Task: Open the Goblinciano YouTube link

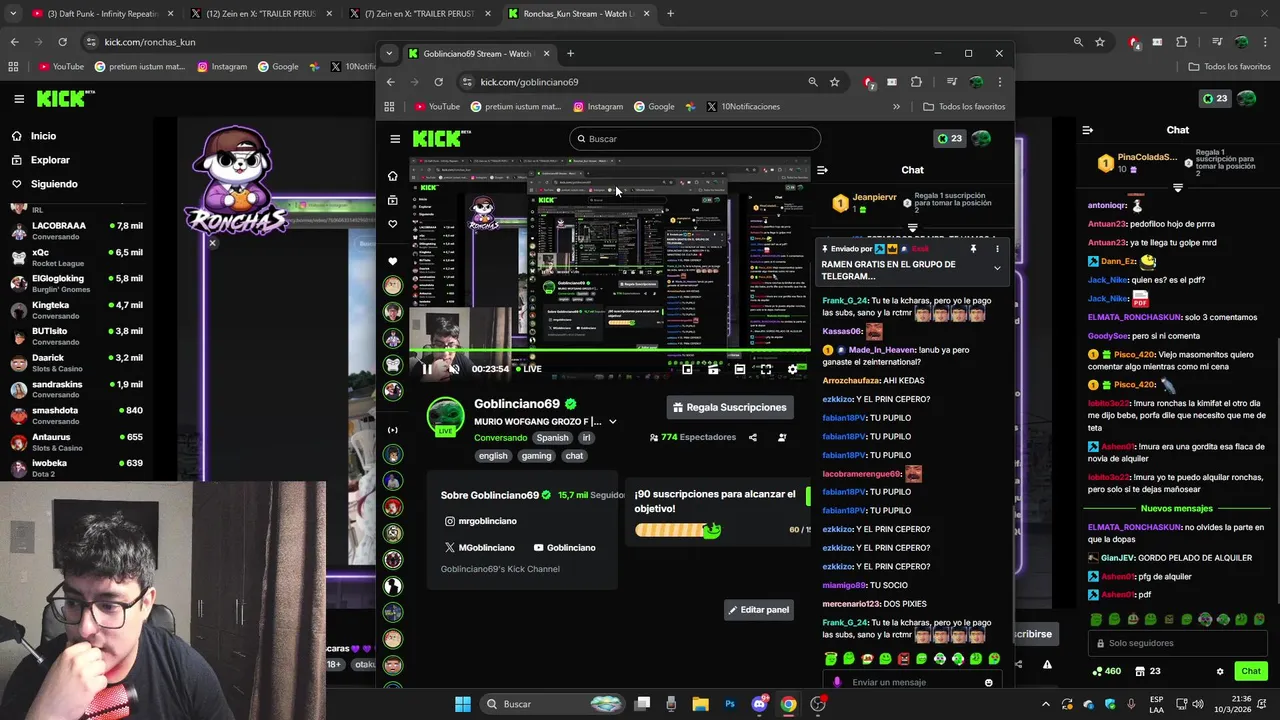Action: click(x=564, y=548)
